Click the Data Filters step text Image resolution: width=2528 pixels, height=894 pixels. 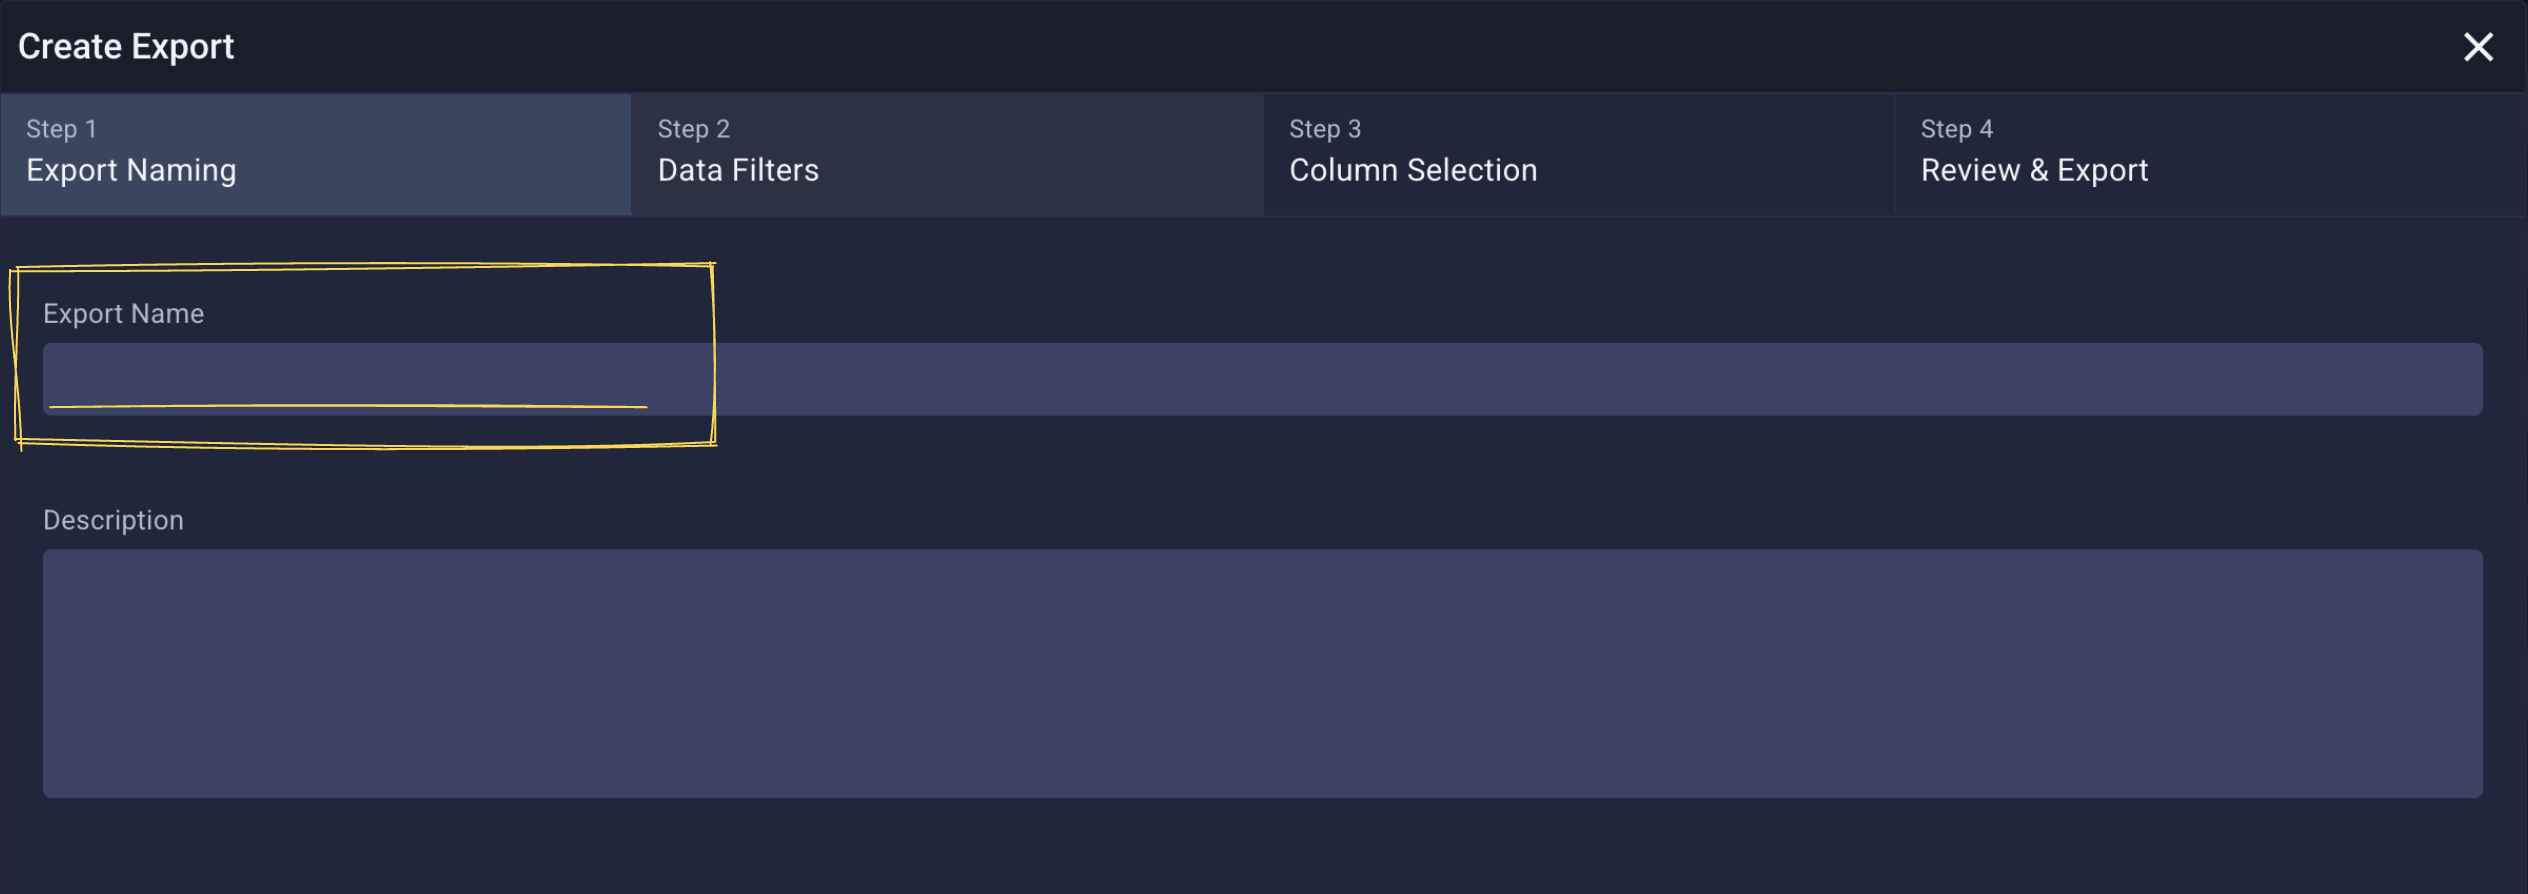(x=737, y=170)
